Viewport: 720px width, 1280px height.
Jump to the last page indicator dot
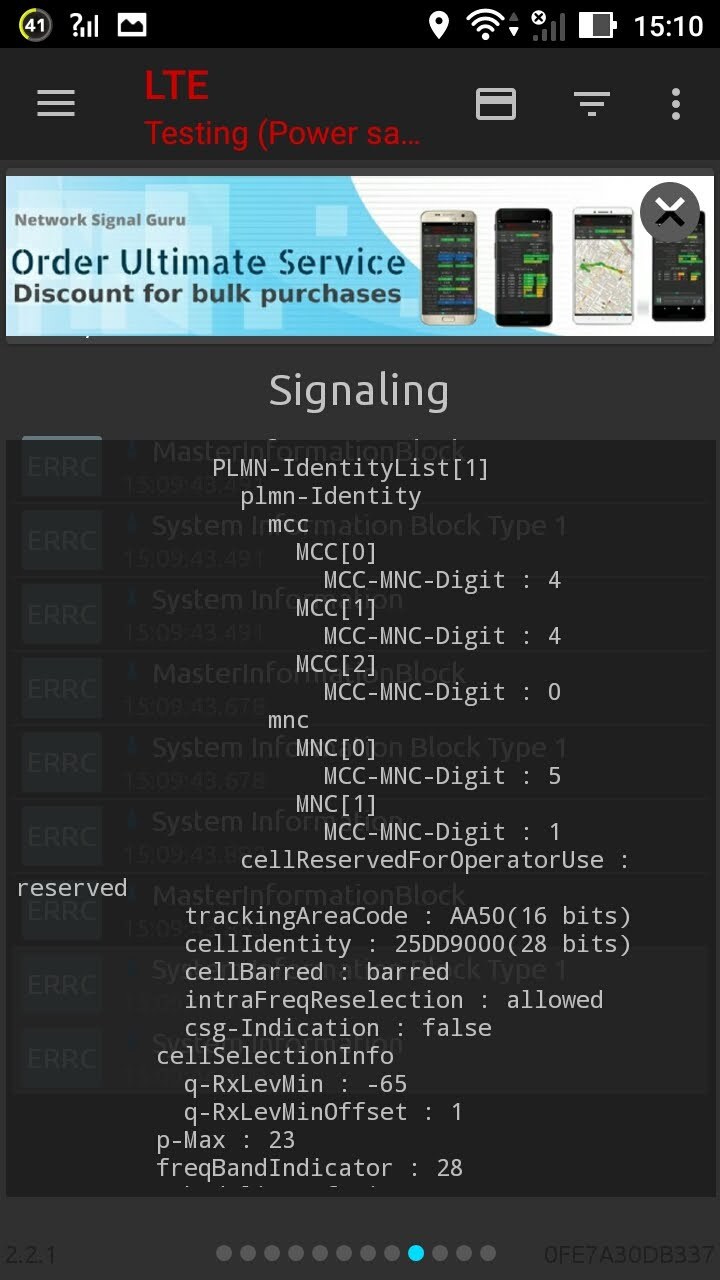[x=488, y=1253]
